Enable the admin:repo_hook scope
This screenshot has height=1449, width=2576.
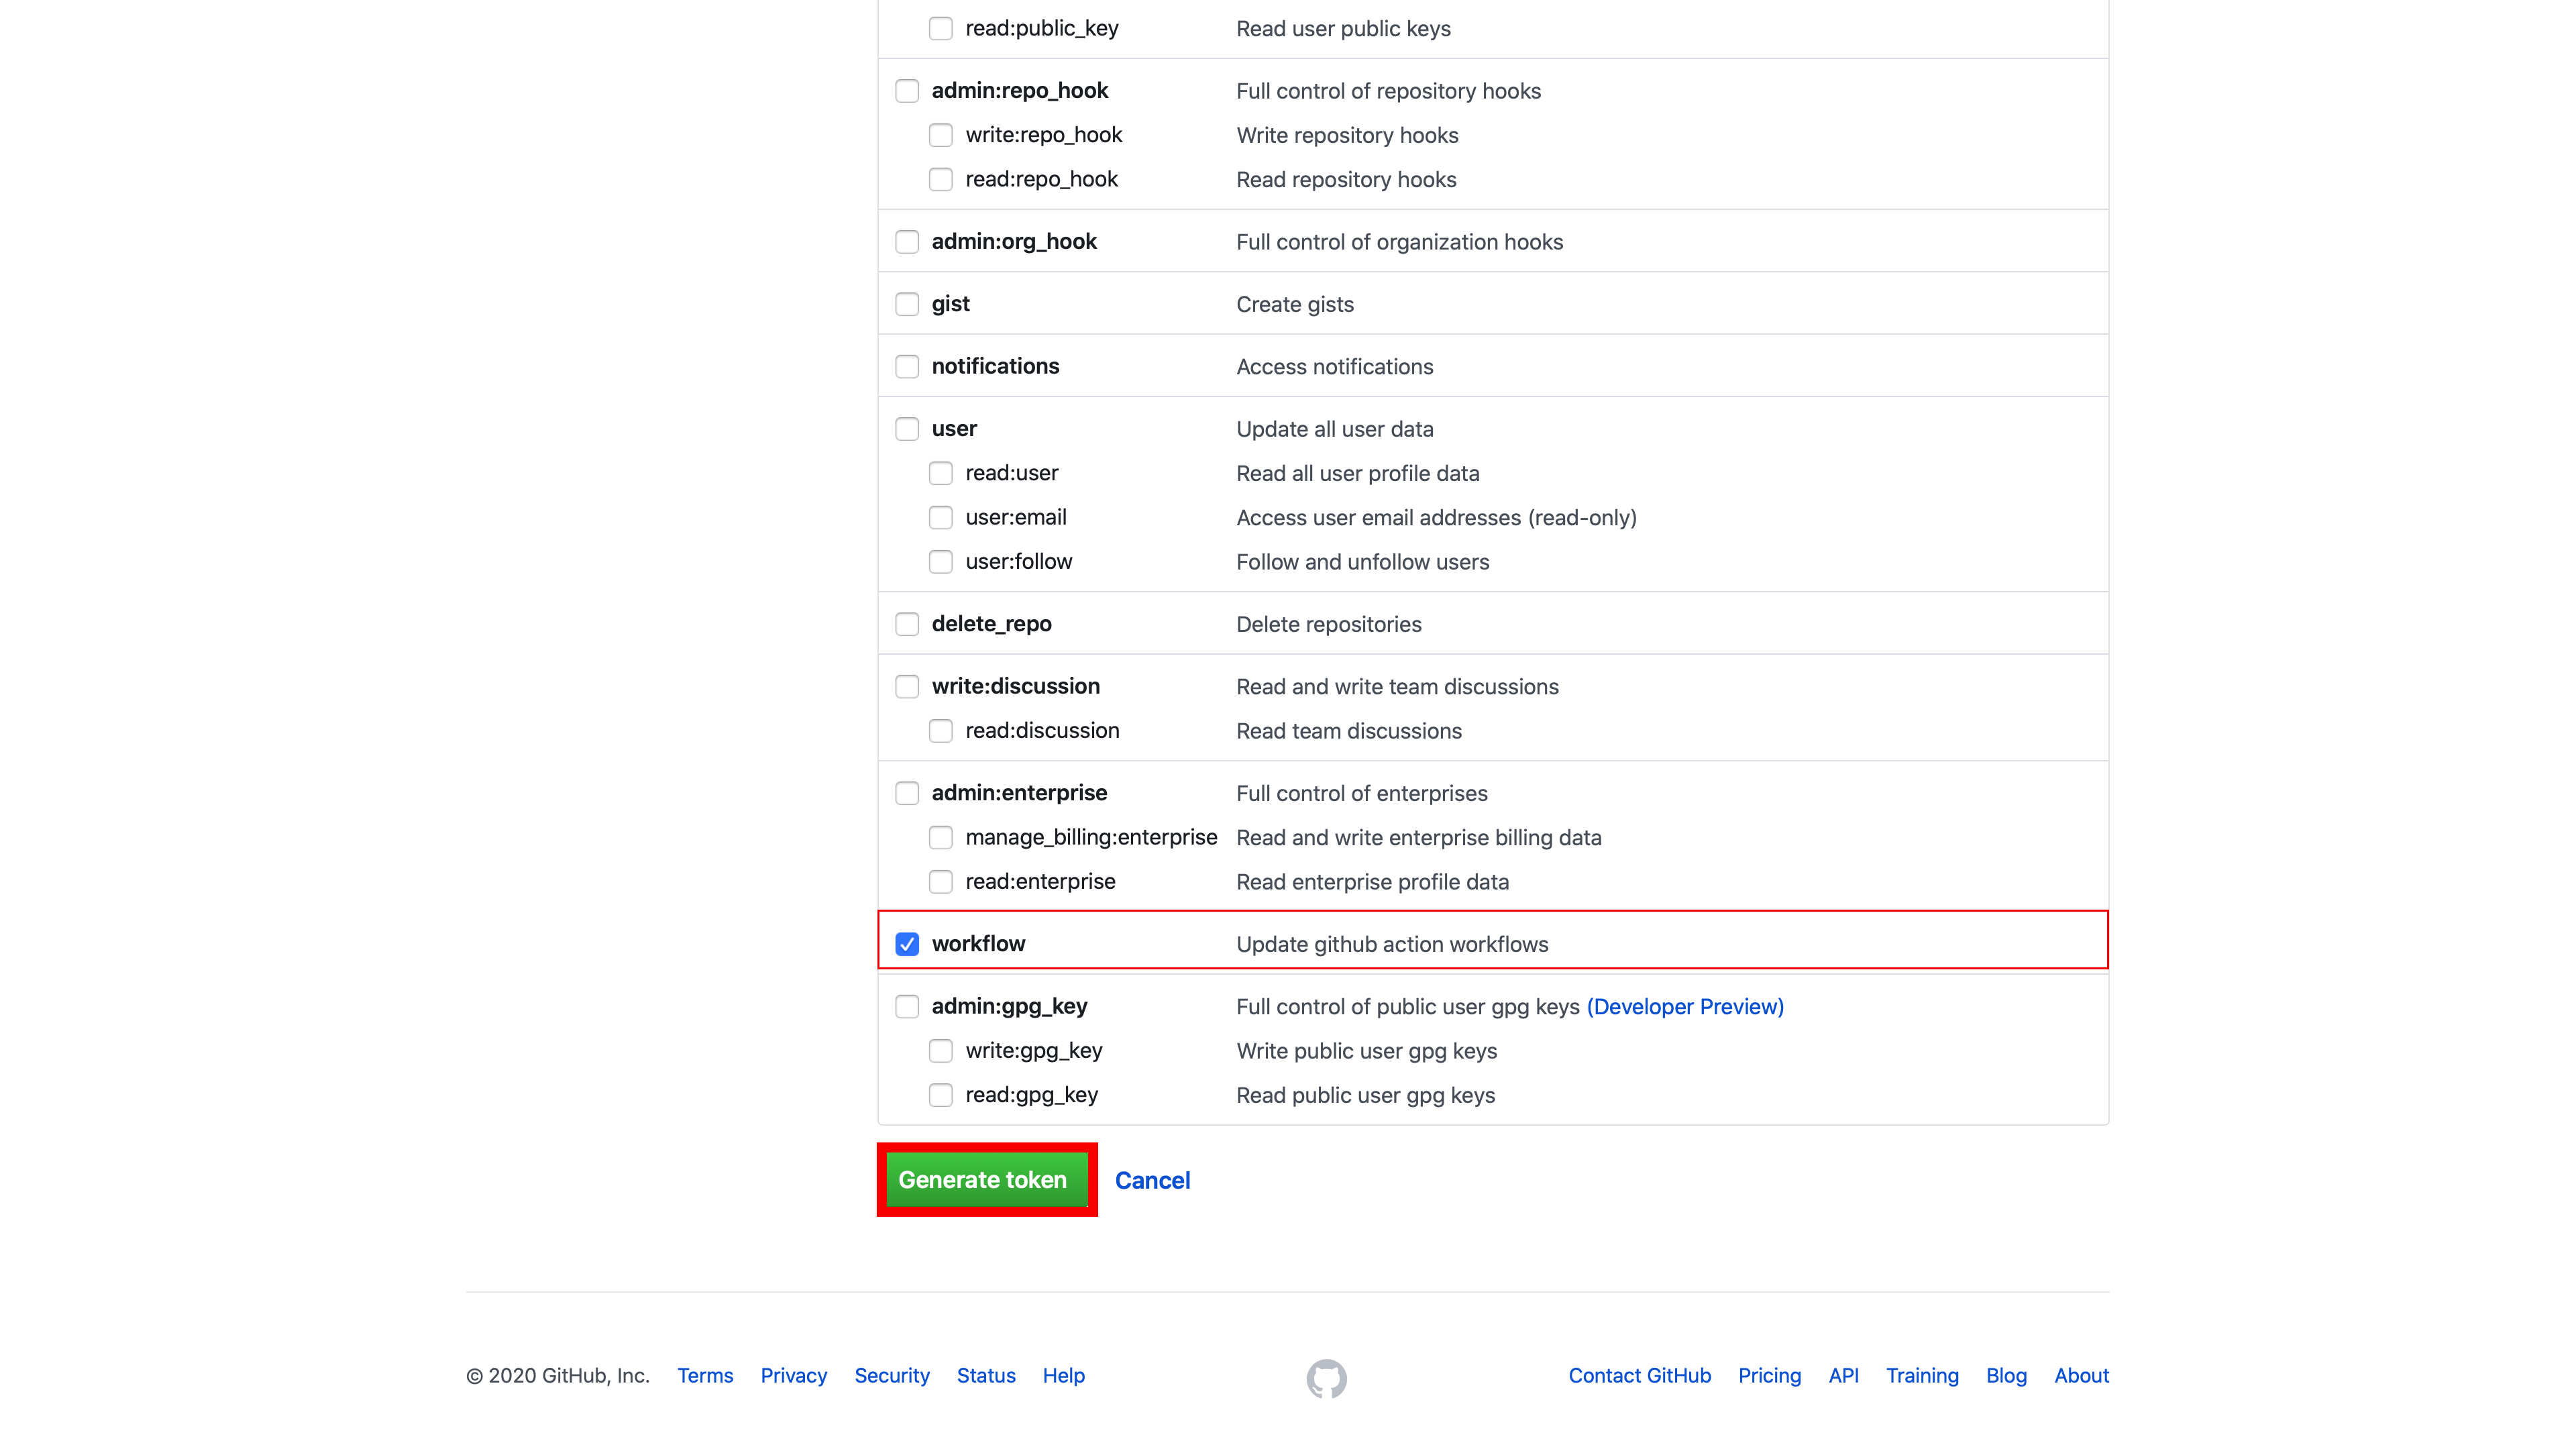(907, 91)
